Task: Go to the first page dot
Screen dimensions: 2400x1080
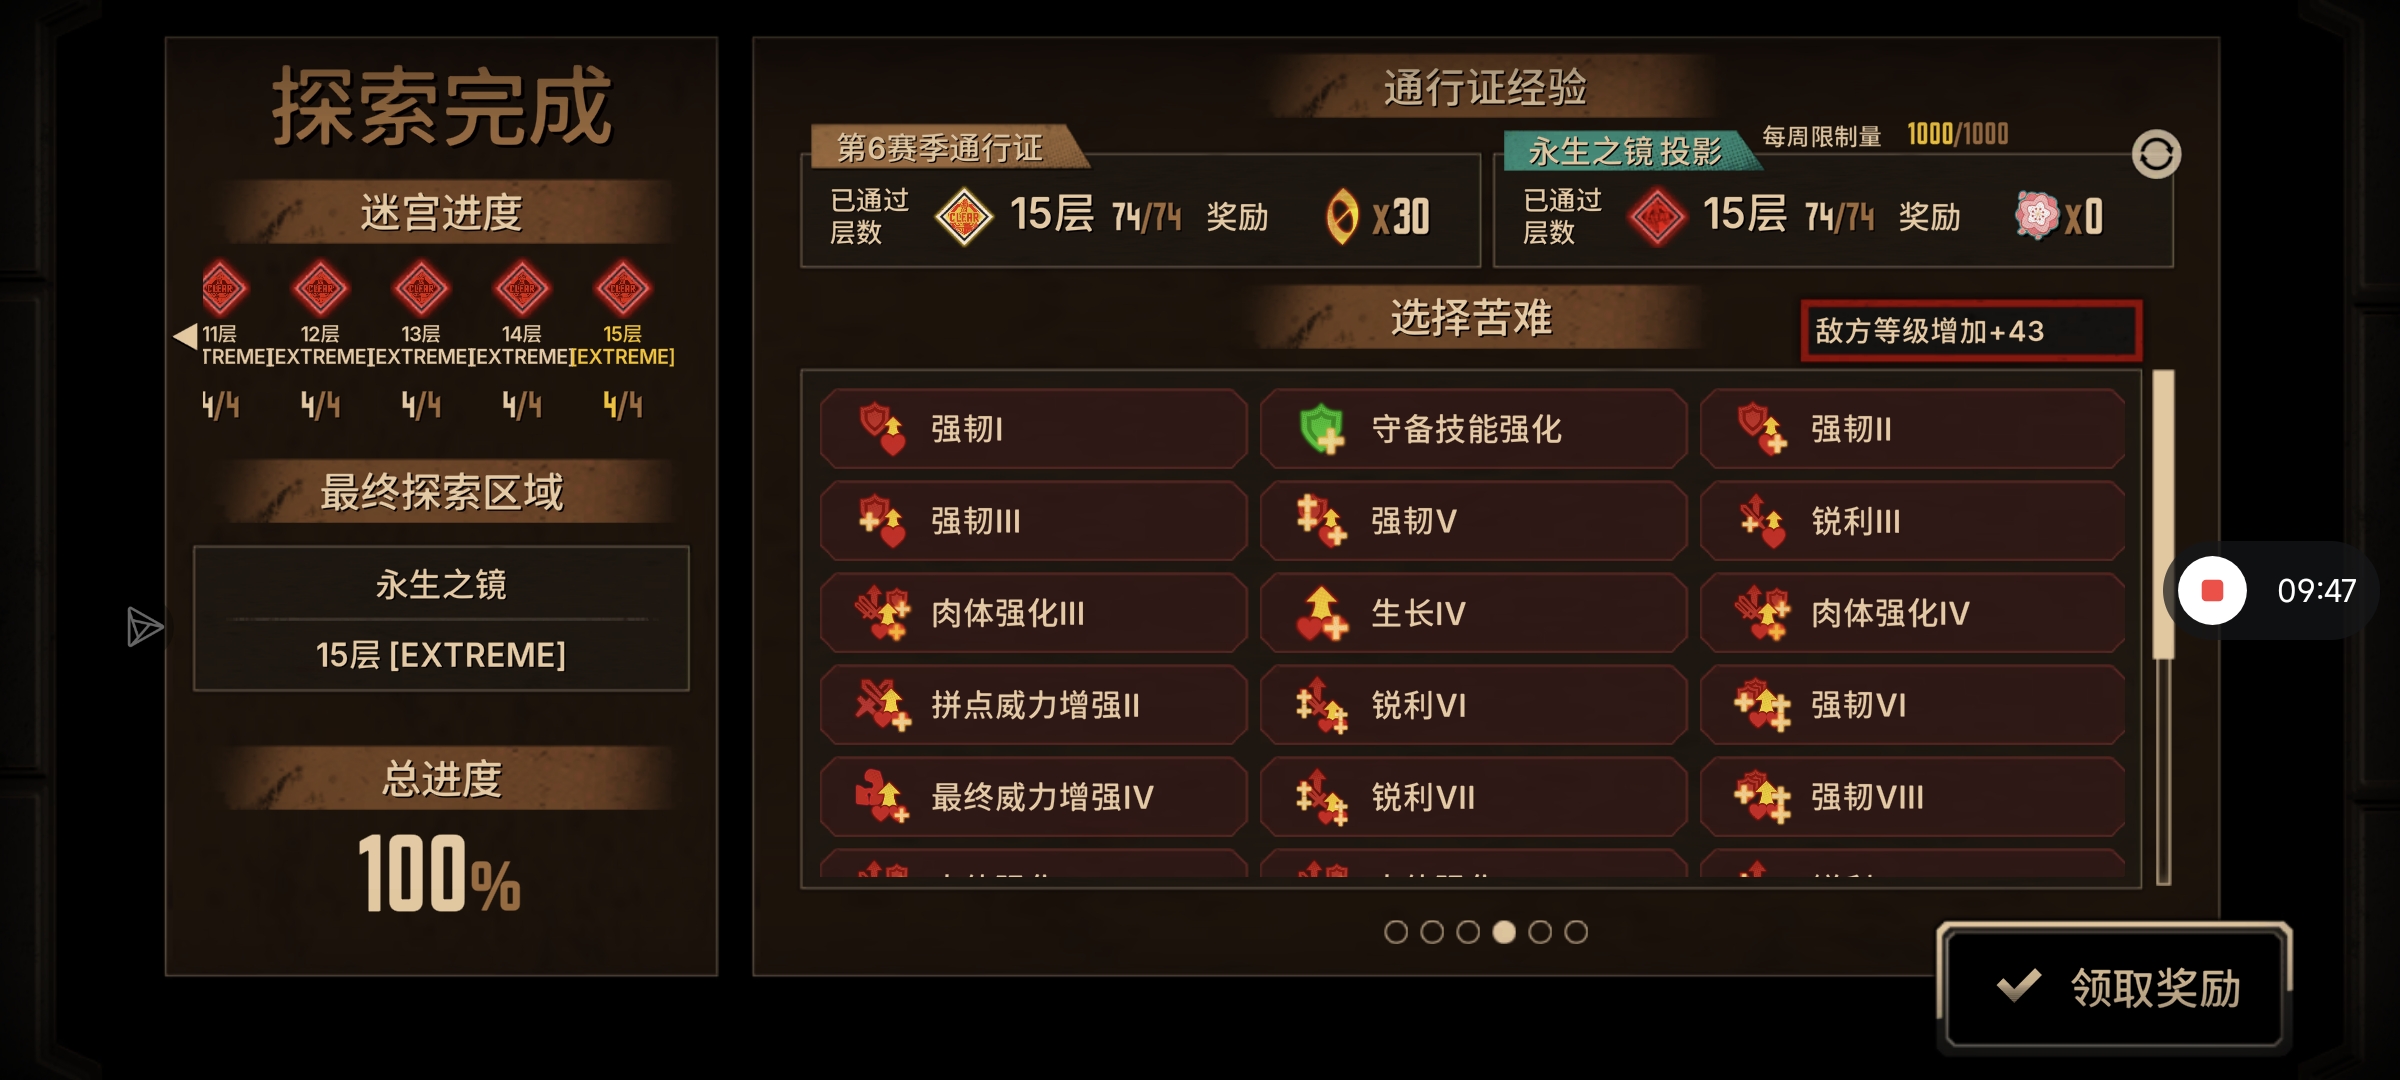Action: pyautogui.click(x=1396, y=932)
